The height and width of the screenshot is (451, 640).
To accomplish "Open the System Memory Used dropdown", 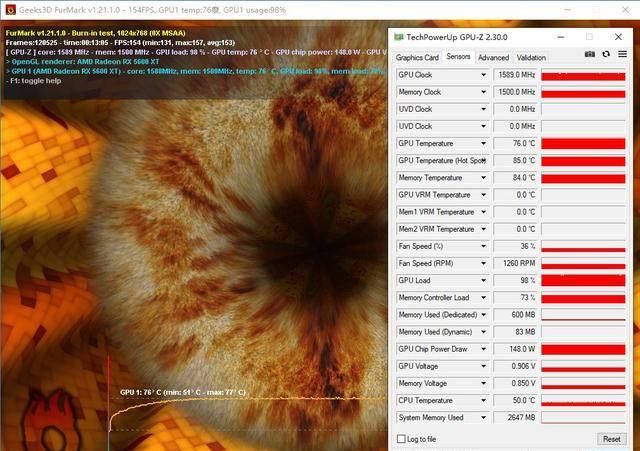I will (484, 418).
